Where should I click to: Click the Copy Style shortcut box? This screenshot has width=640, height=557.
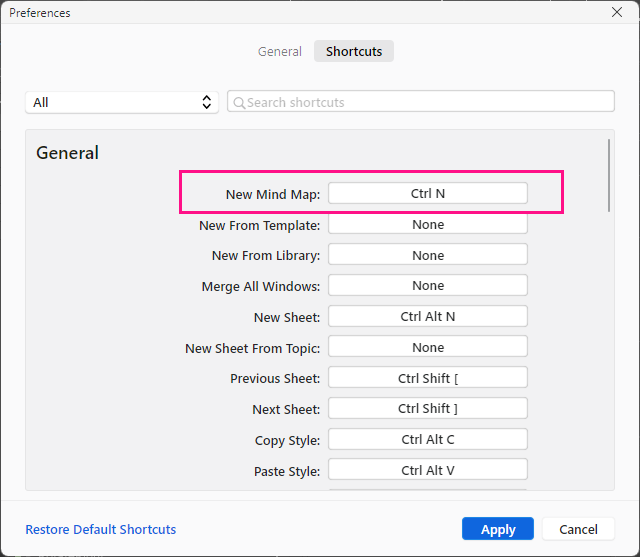coord(427,439)
